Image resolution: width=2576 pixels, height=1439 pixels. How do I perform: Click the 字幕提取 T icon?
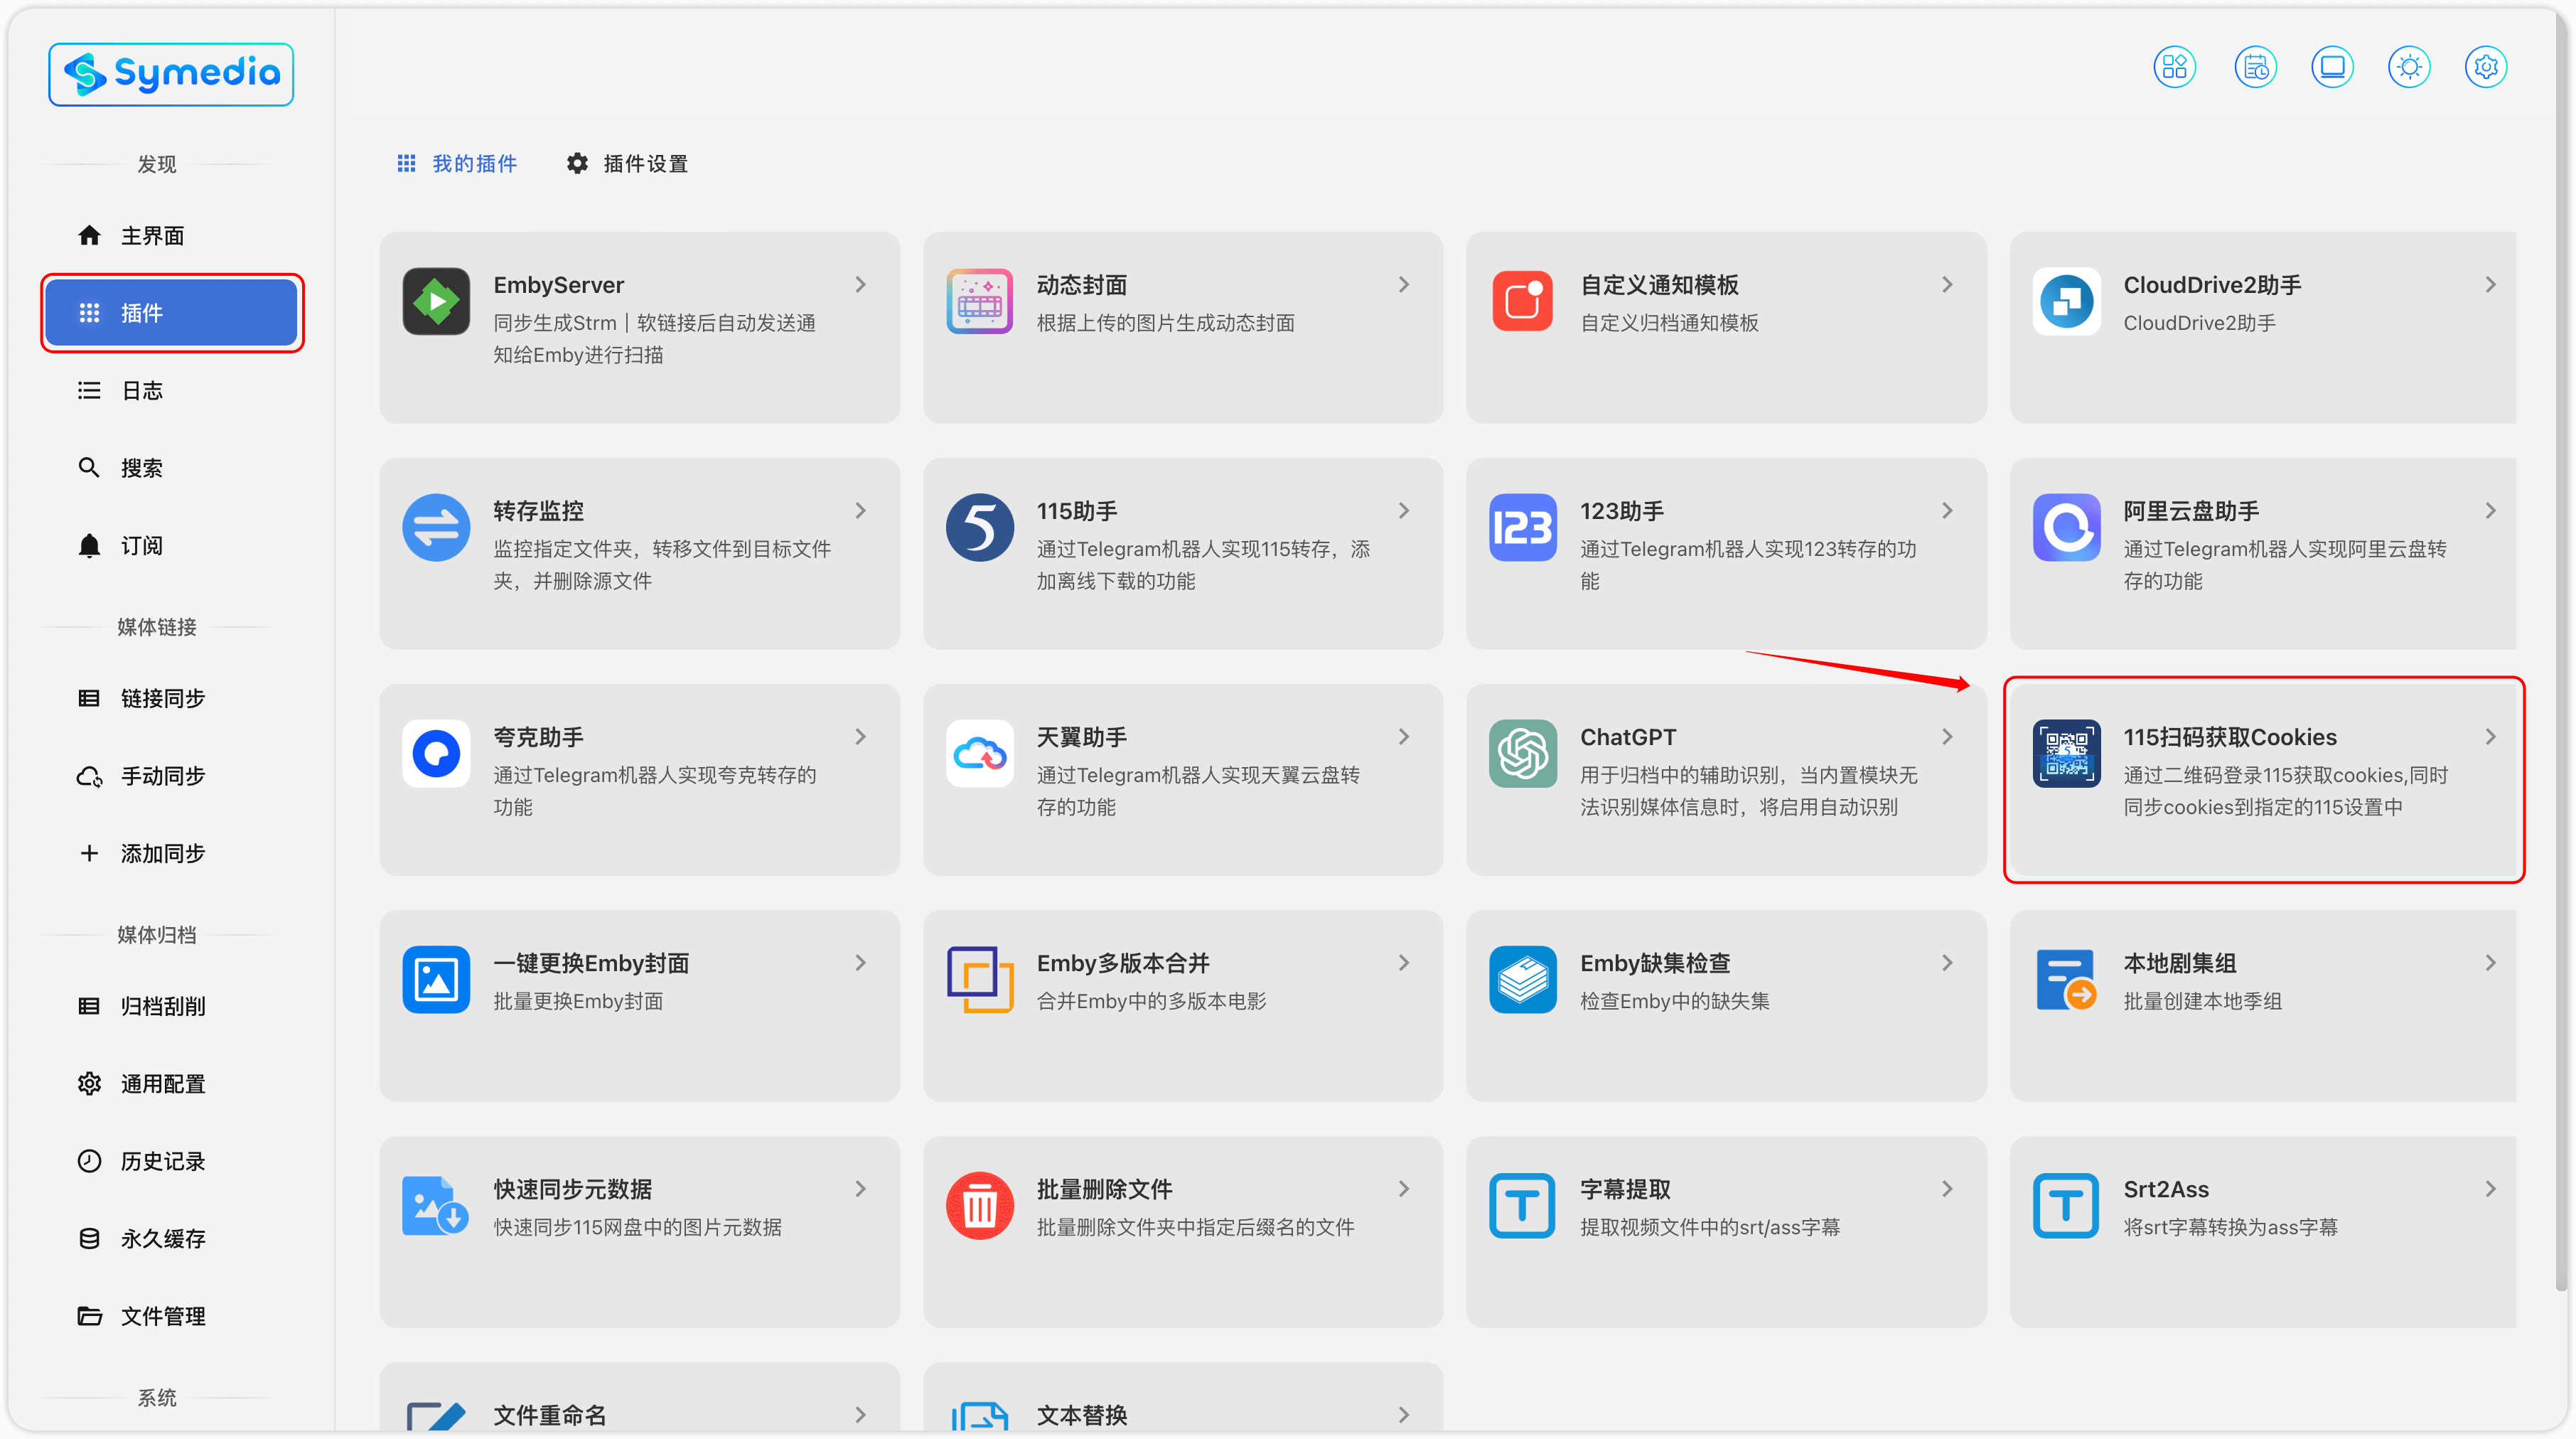pyautogui.click(x=1522, y=1205)
